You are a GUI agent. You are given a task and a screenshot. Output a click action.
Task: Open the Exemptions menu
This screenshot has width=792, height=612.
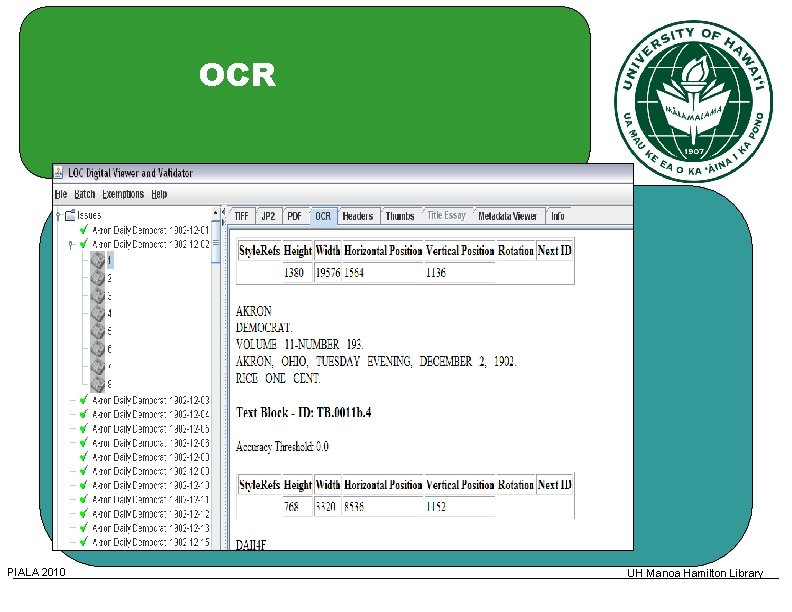pos(123,194)
